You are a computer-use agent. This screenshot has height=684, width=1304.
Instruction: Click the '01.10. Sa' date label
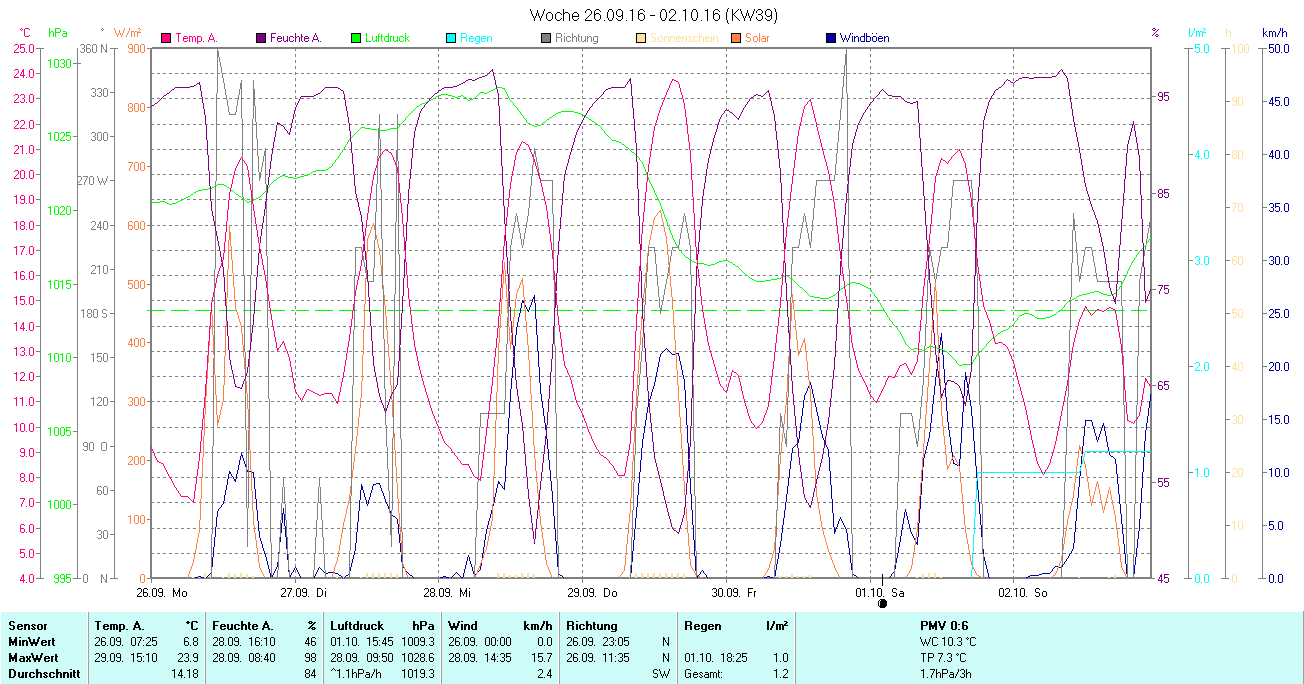point(879,592)
